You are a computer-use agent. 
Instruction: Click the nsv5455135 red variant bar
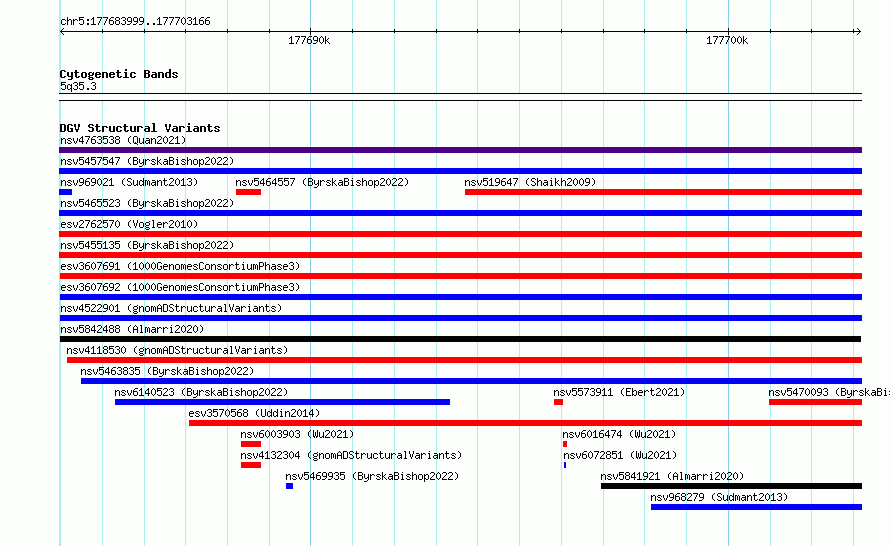click(x=460, y=255)
